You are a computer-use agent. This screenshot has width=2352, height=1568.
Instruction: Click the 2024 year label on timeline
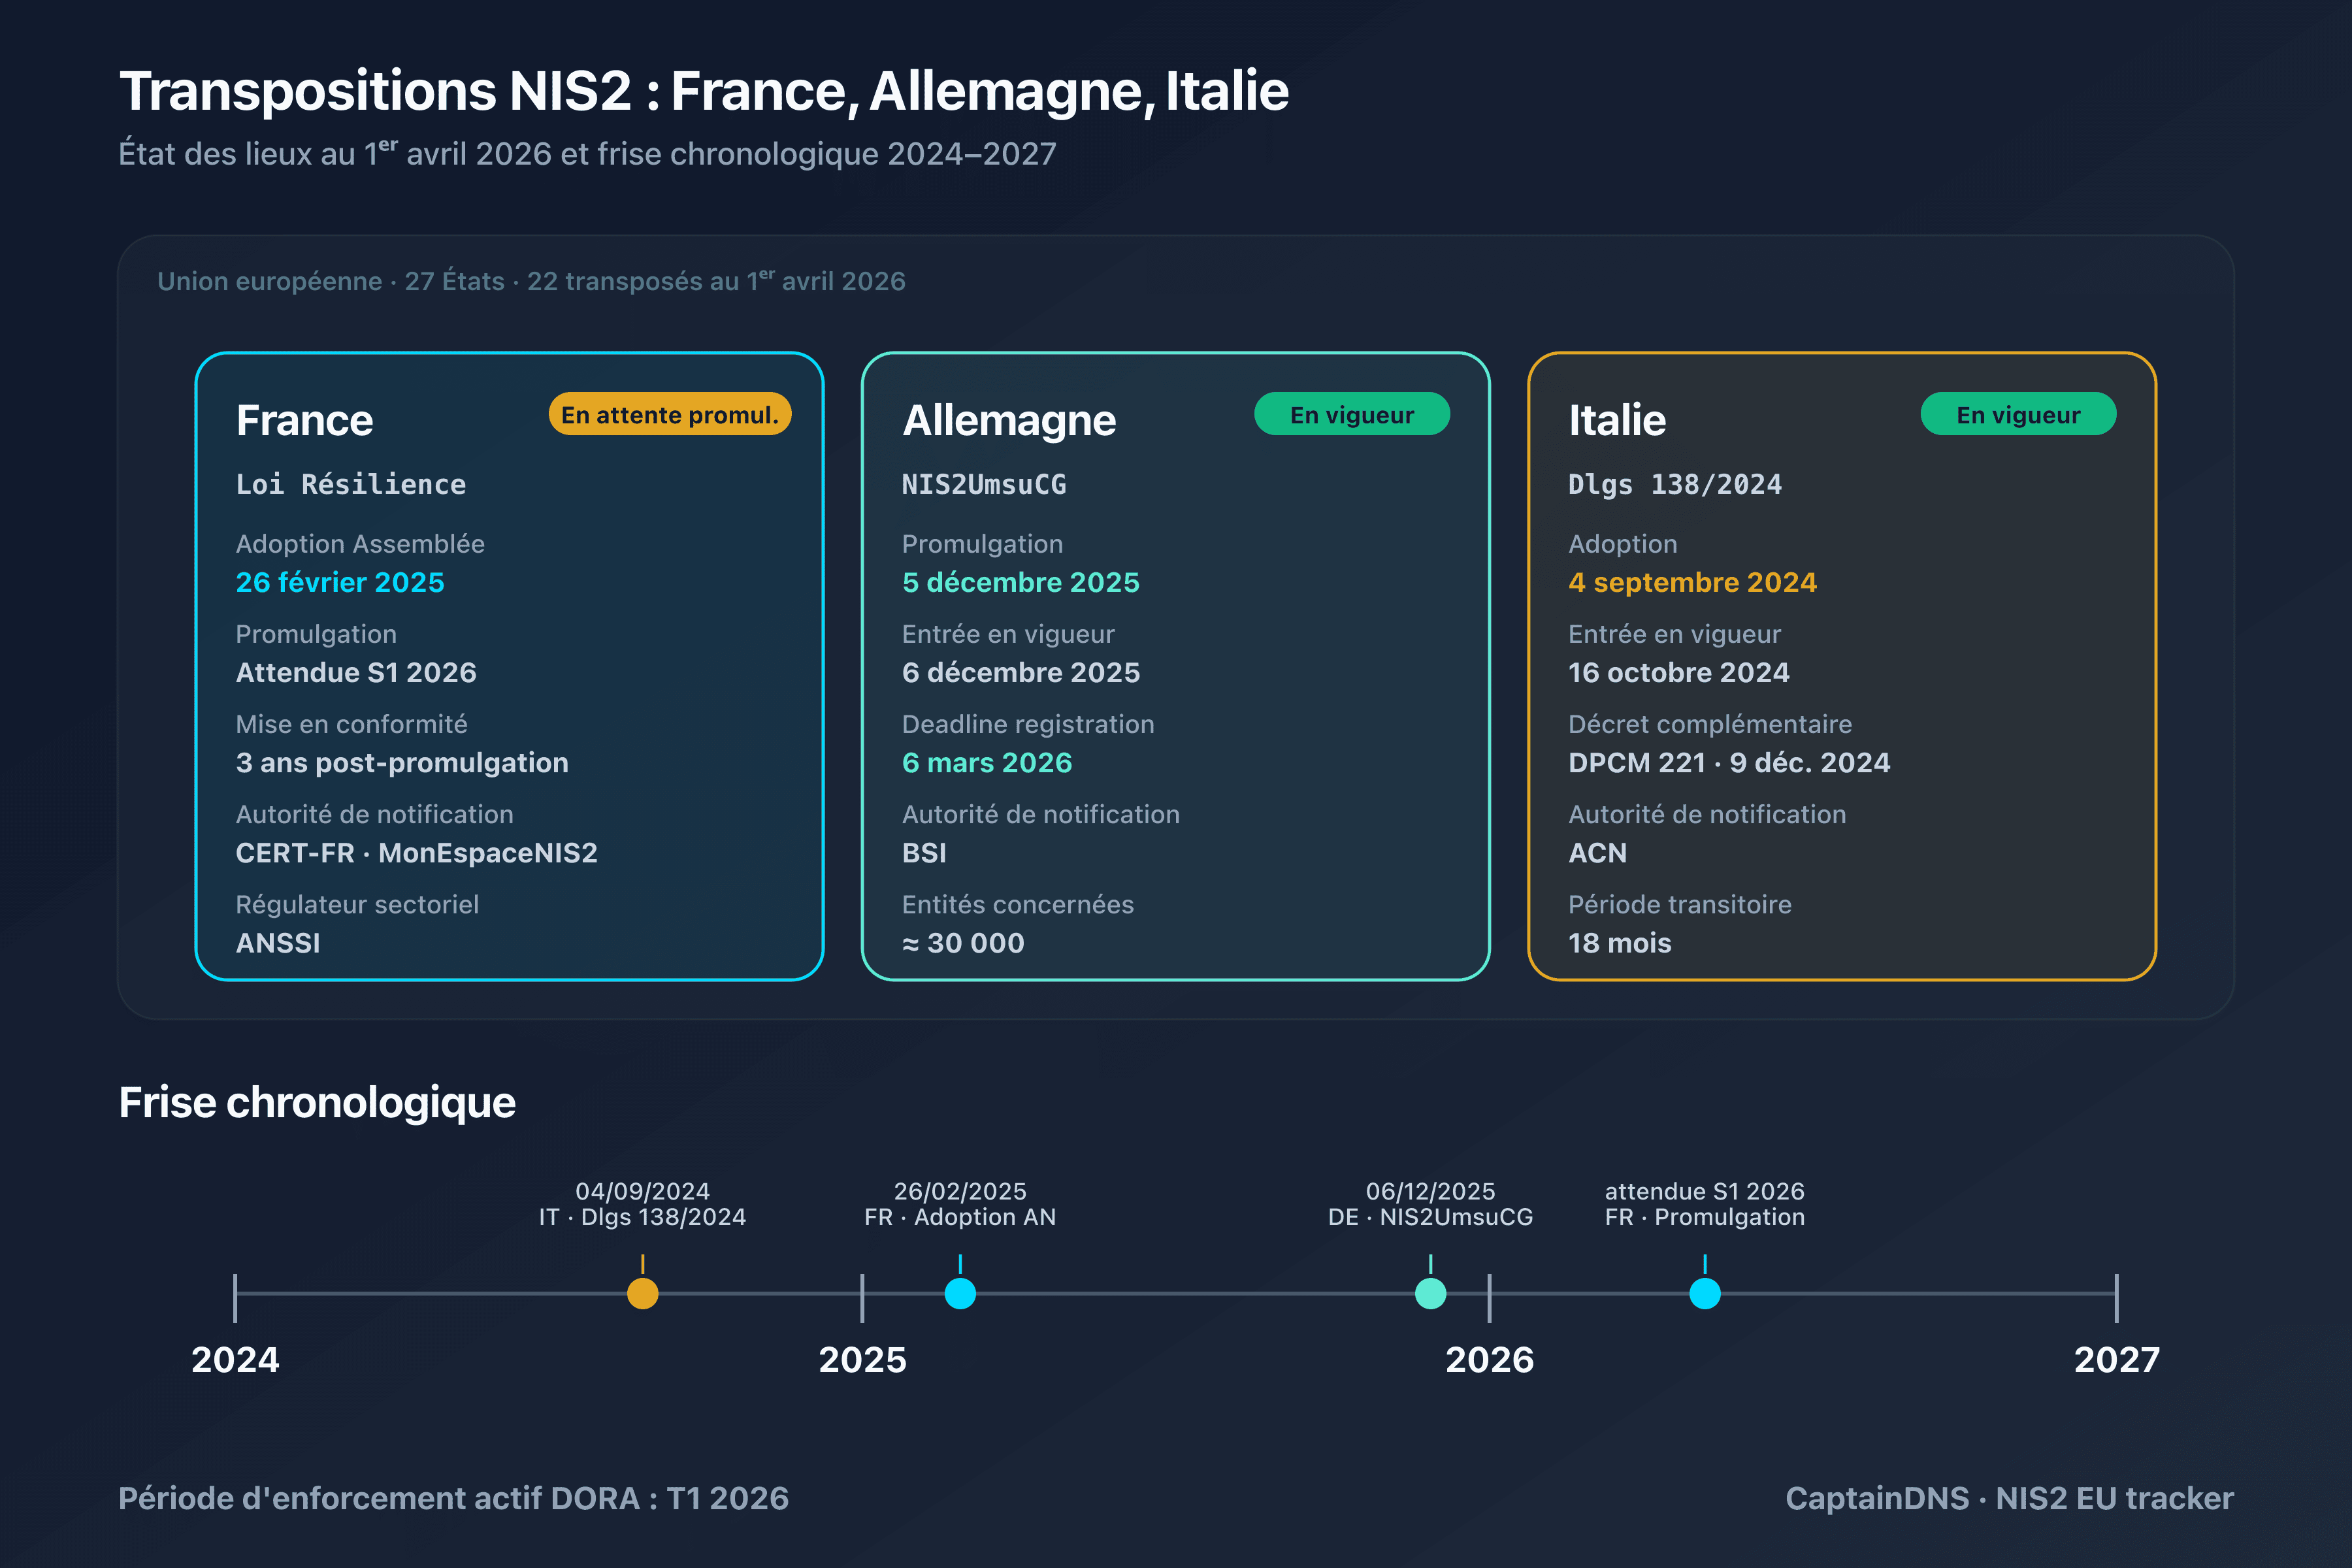(x=235, y=1360)
